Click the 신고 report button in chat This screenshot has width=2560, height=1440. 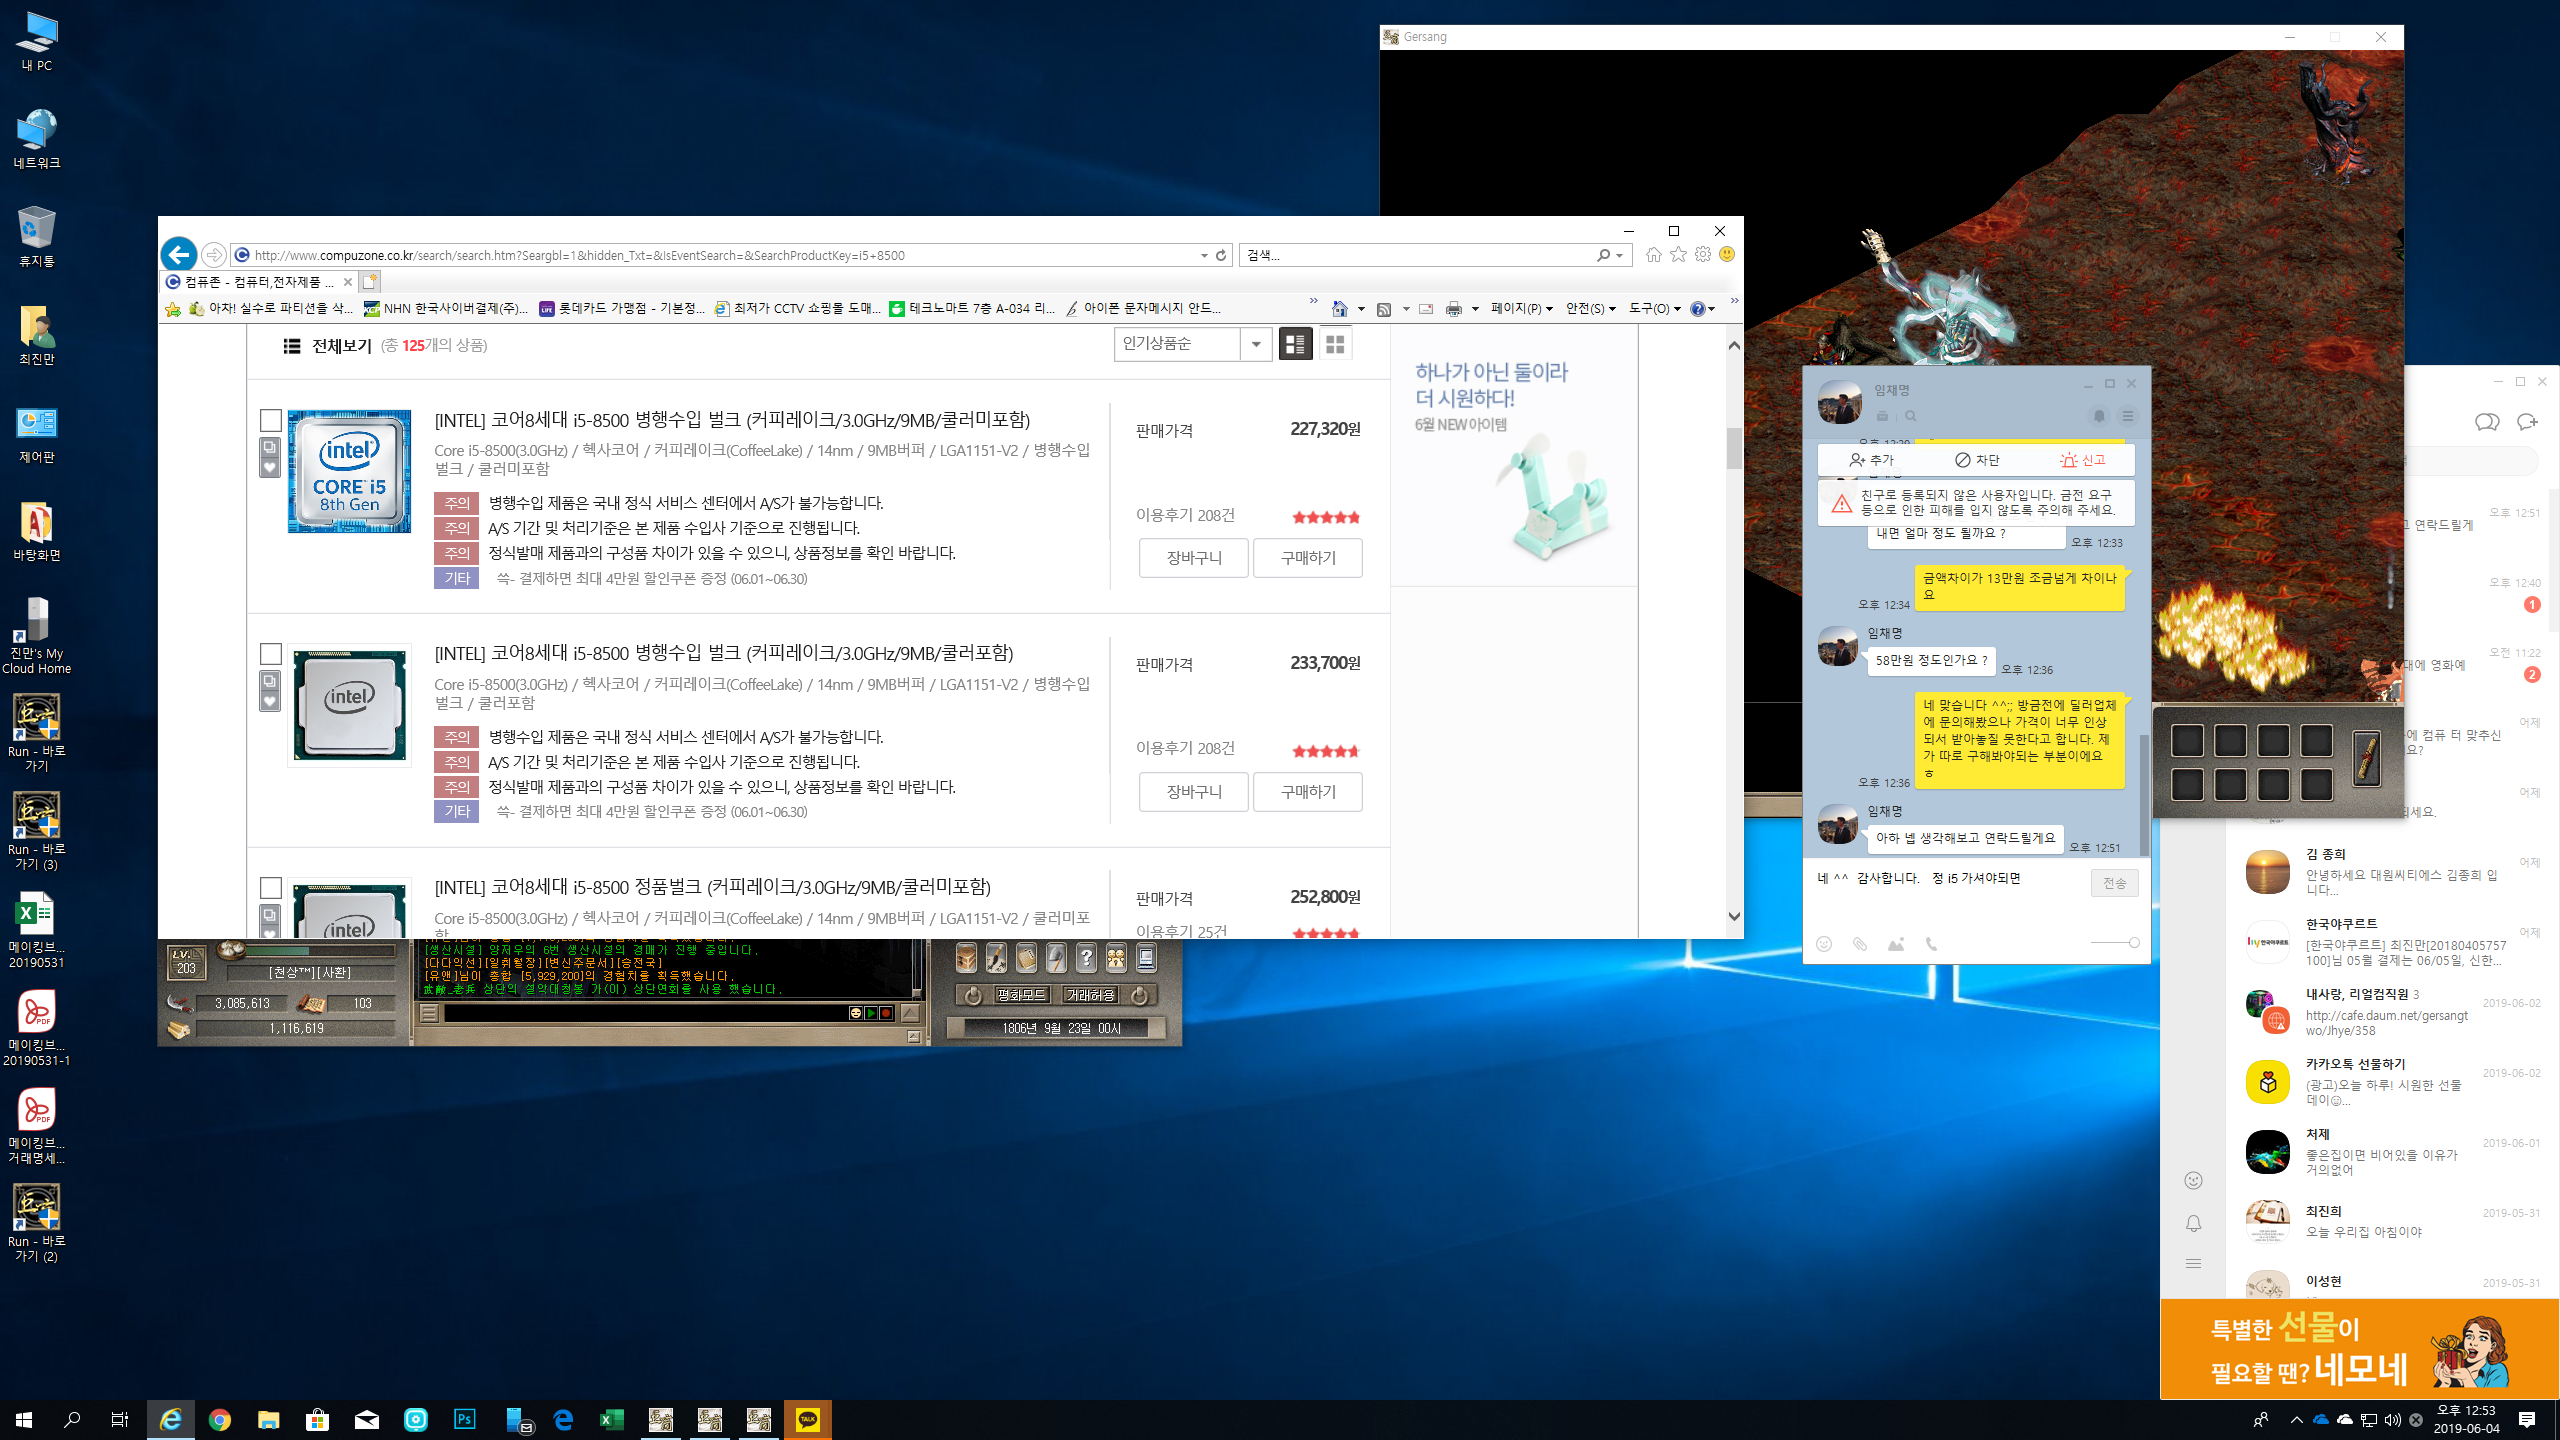pyautogui.click(x=2083, y=460)
